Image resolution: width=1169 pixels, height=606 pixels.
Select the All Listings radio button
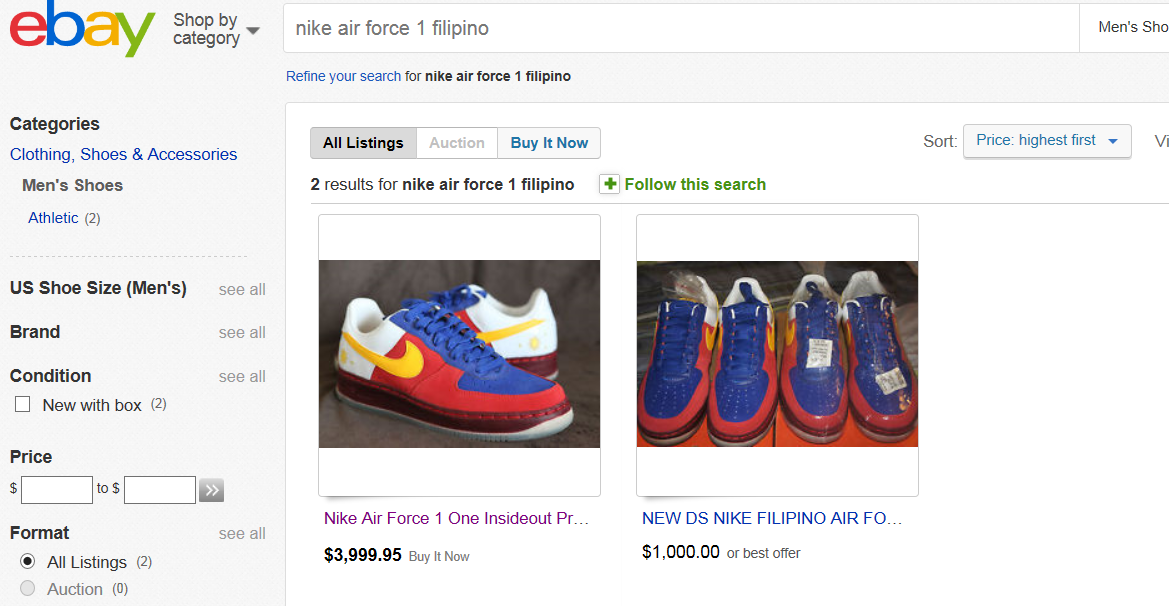coord(28,561)
